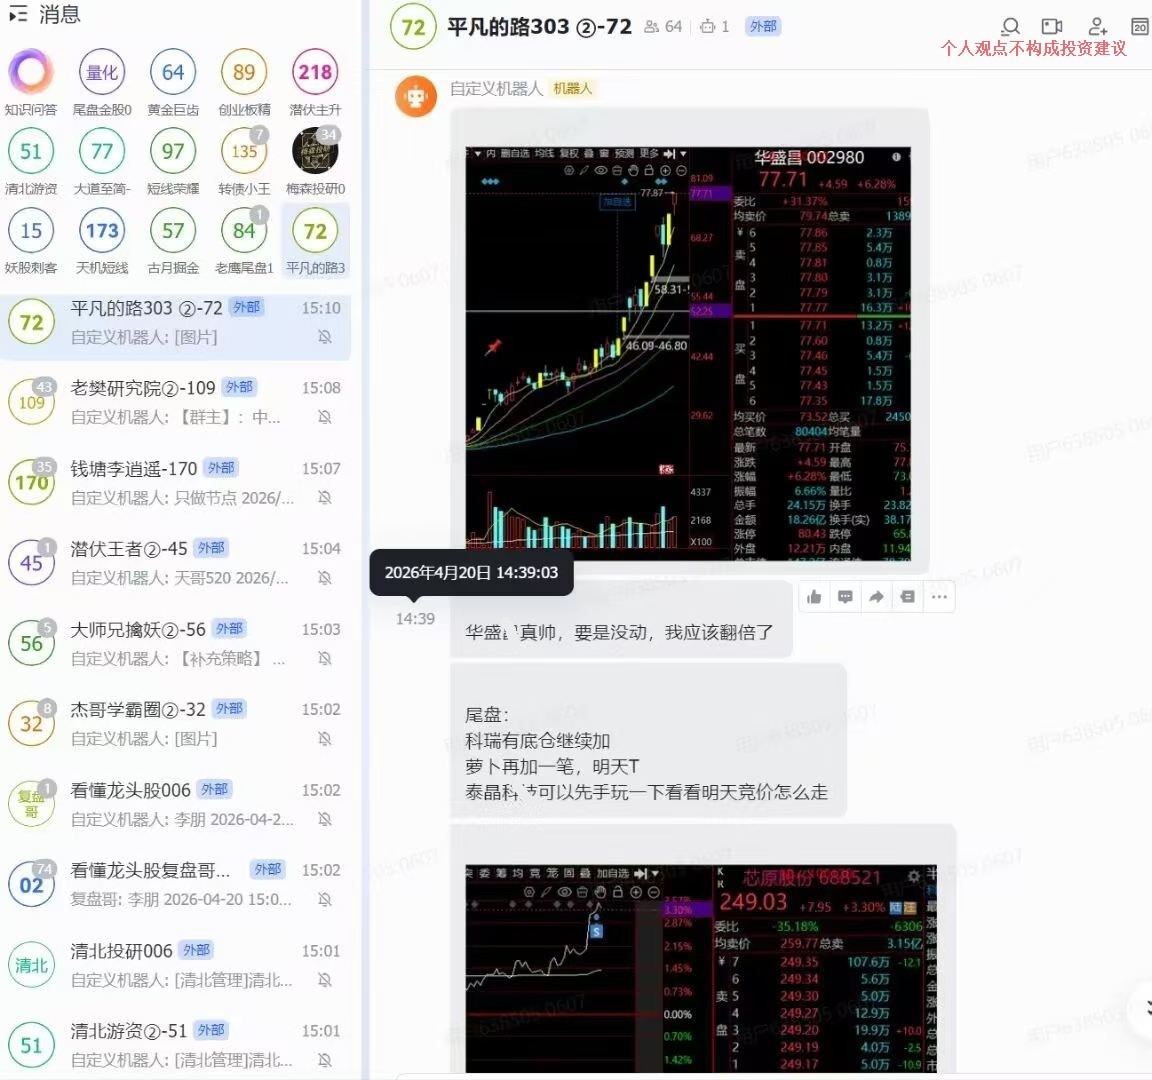
Task: Click the add member icon in header
Action: pyautogui.click(x=1097, y=26)
